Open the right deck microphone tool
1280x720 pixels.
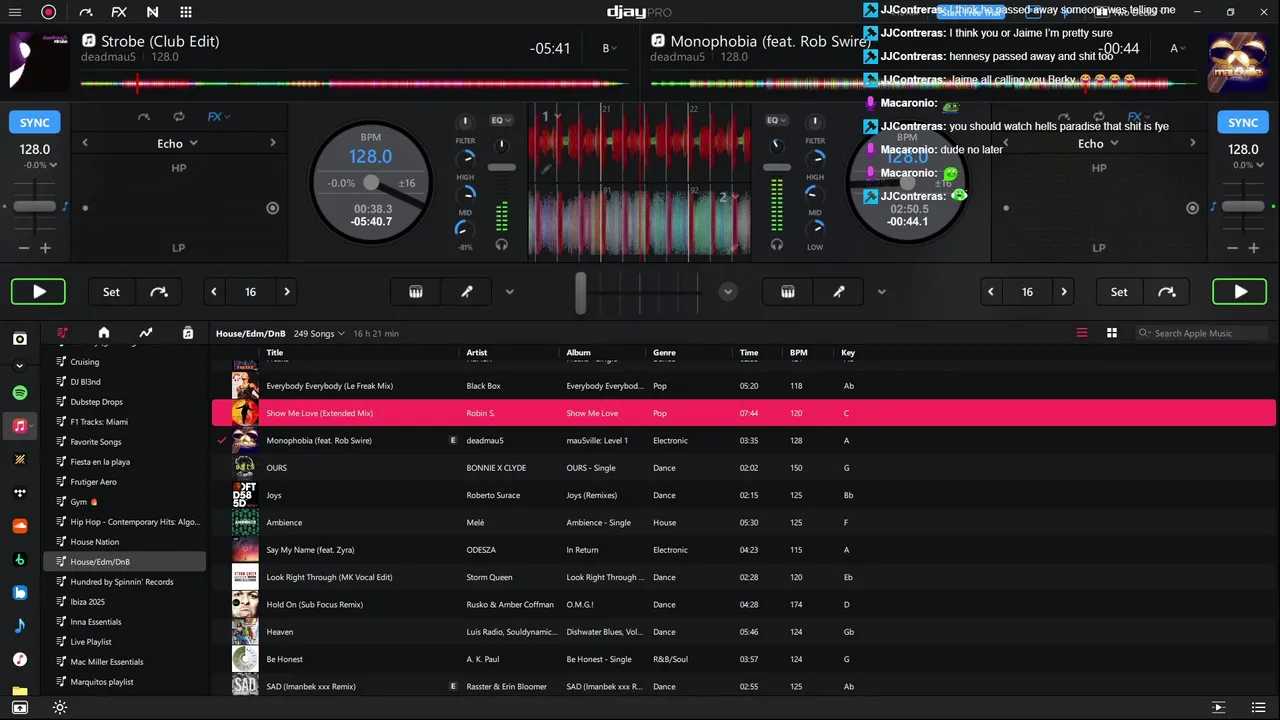coord(839,292)
